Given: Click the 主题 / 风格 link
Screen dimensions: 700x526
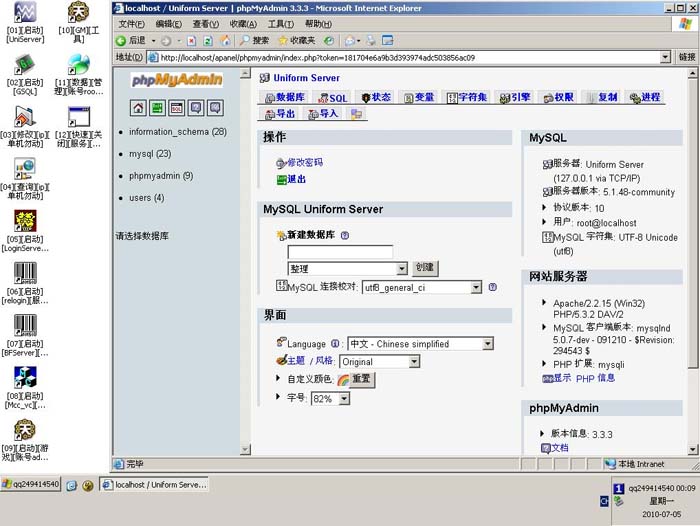Looking at the screenshot, I should 311,361.
